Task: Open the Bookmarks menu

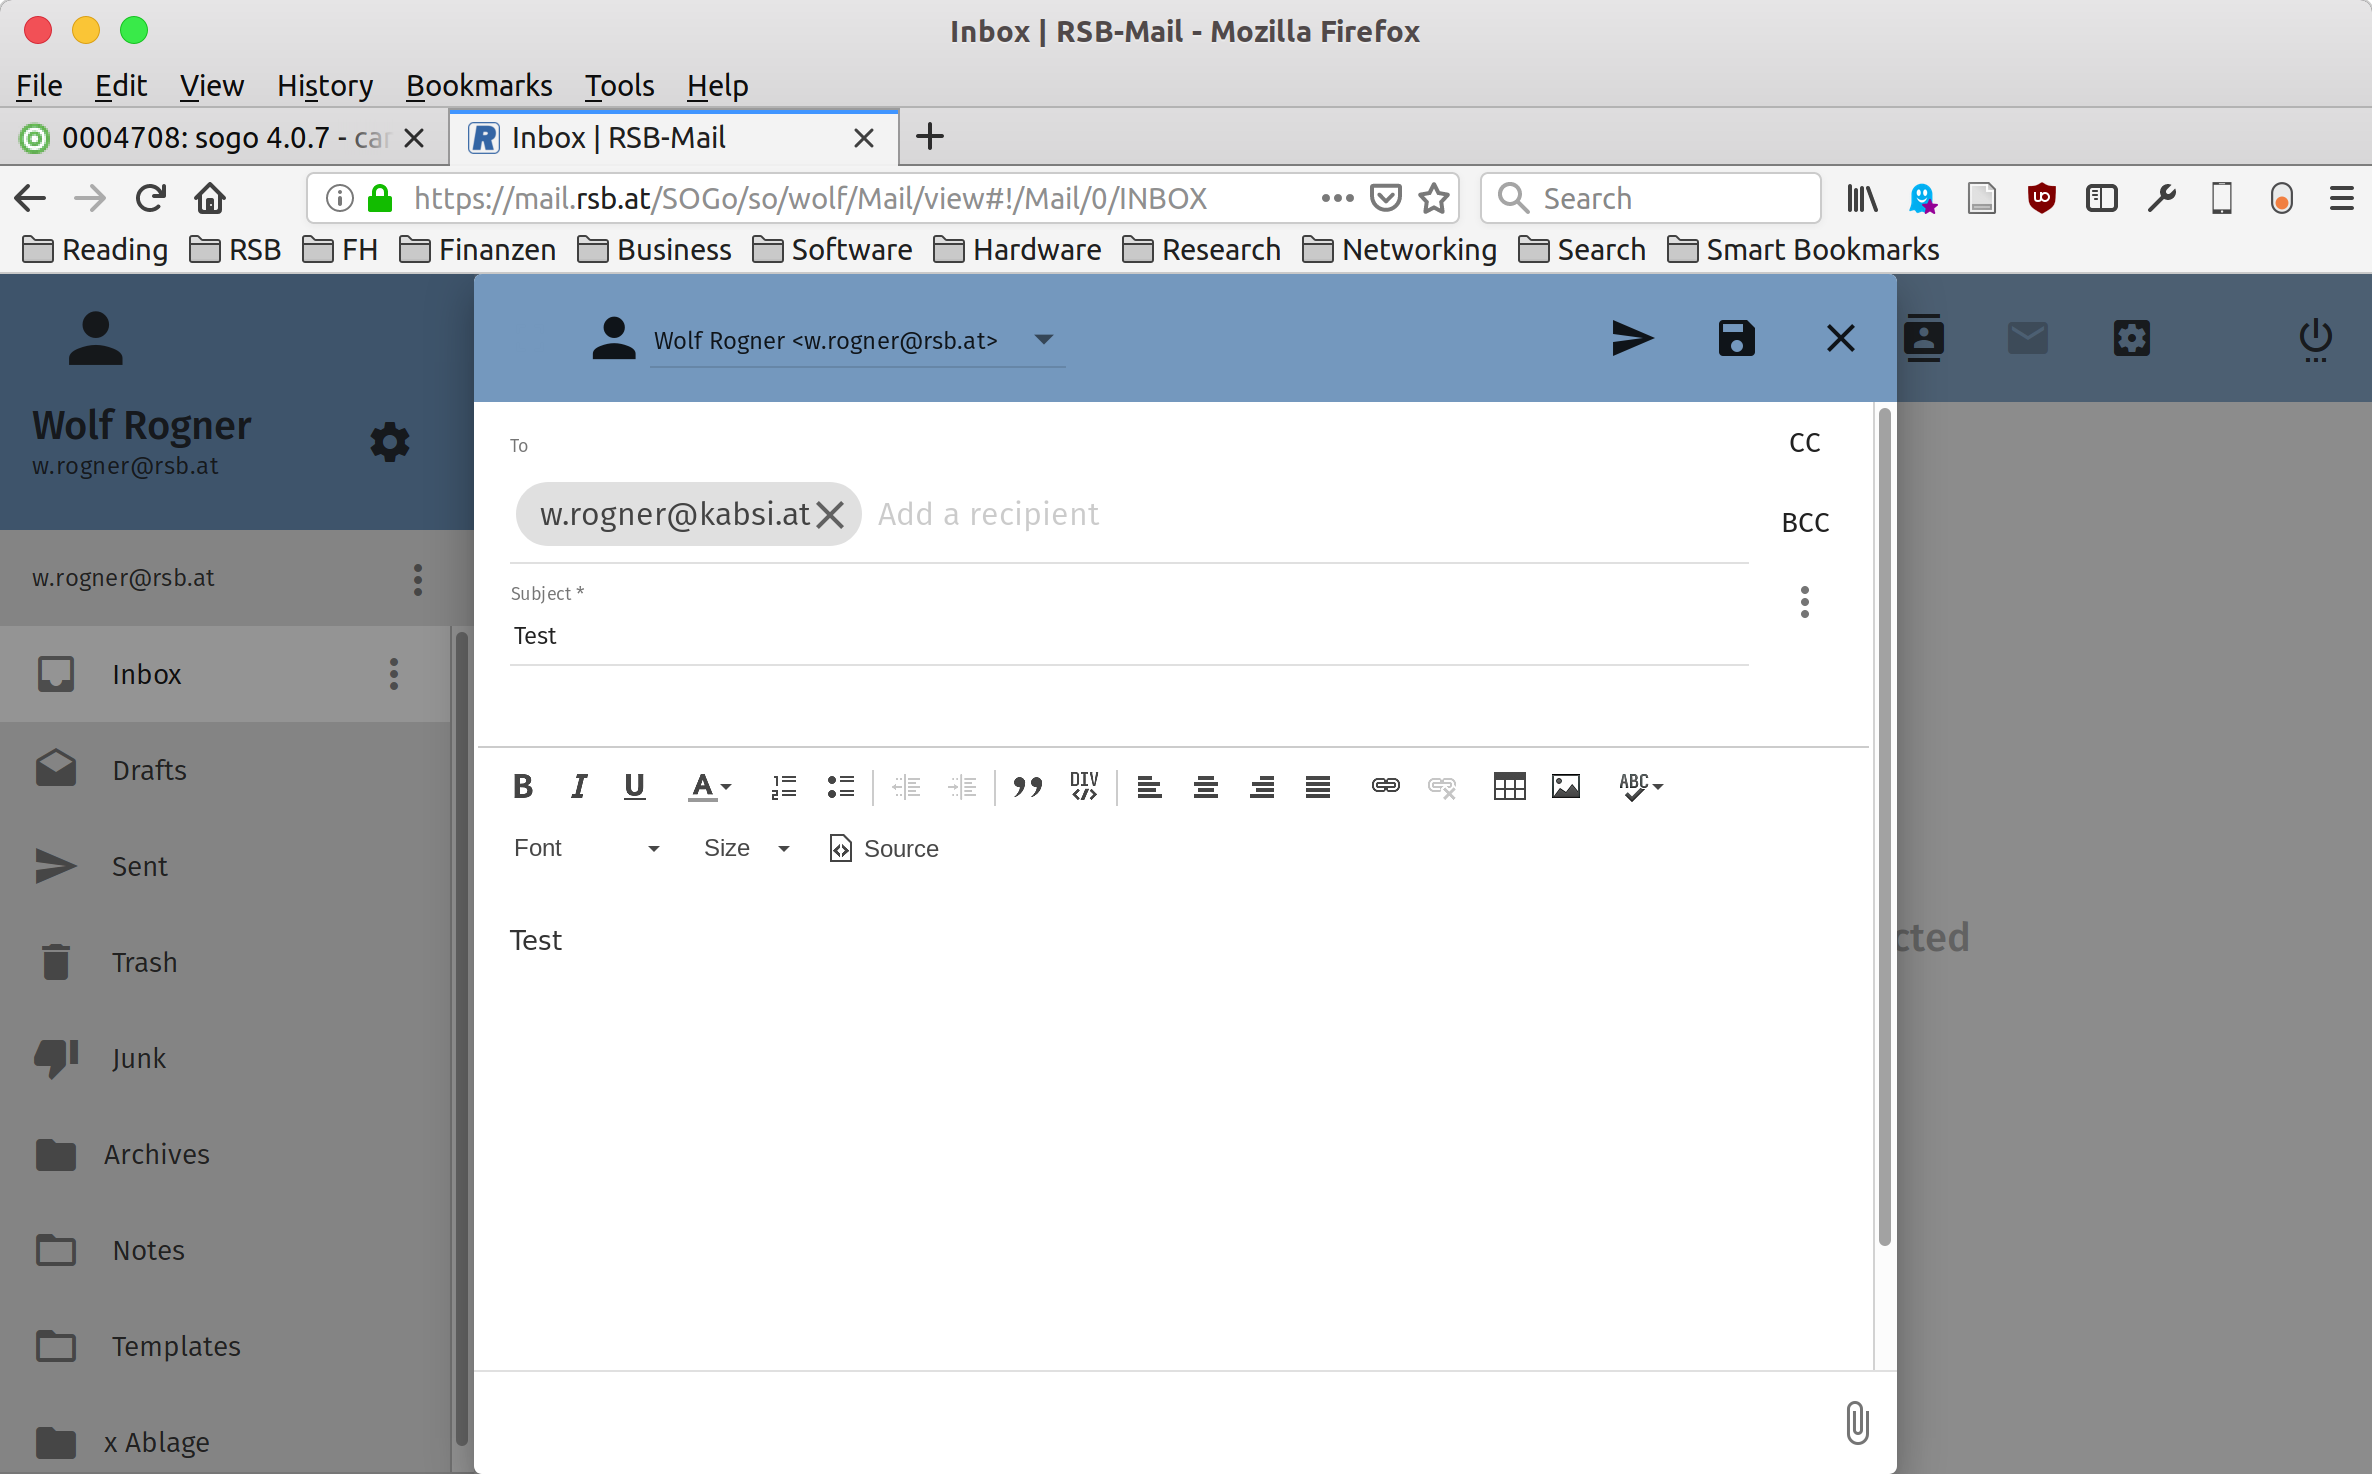Action: pyautogui.click(x=478, y=86)
